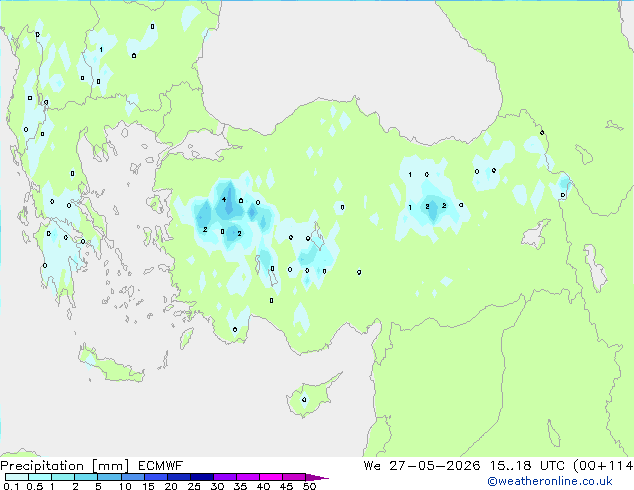Viewport: 634px width, 490px height.
Task: Click the 35–40 mm legend color swatch
Action: 247,477
